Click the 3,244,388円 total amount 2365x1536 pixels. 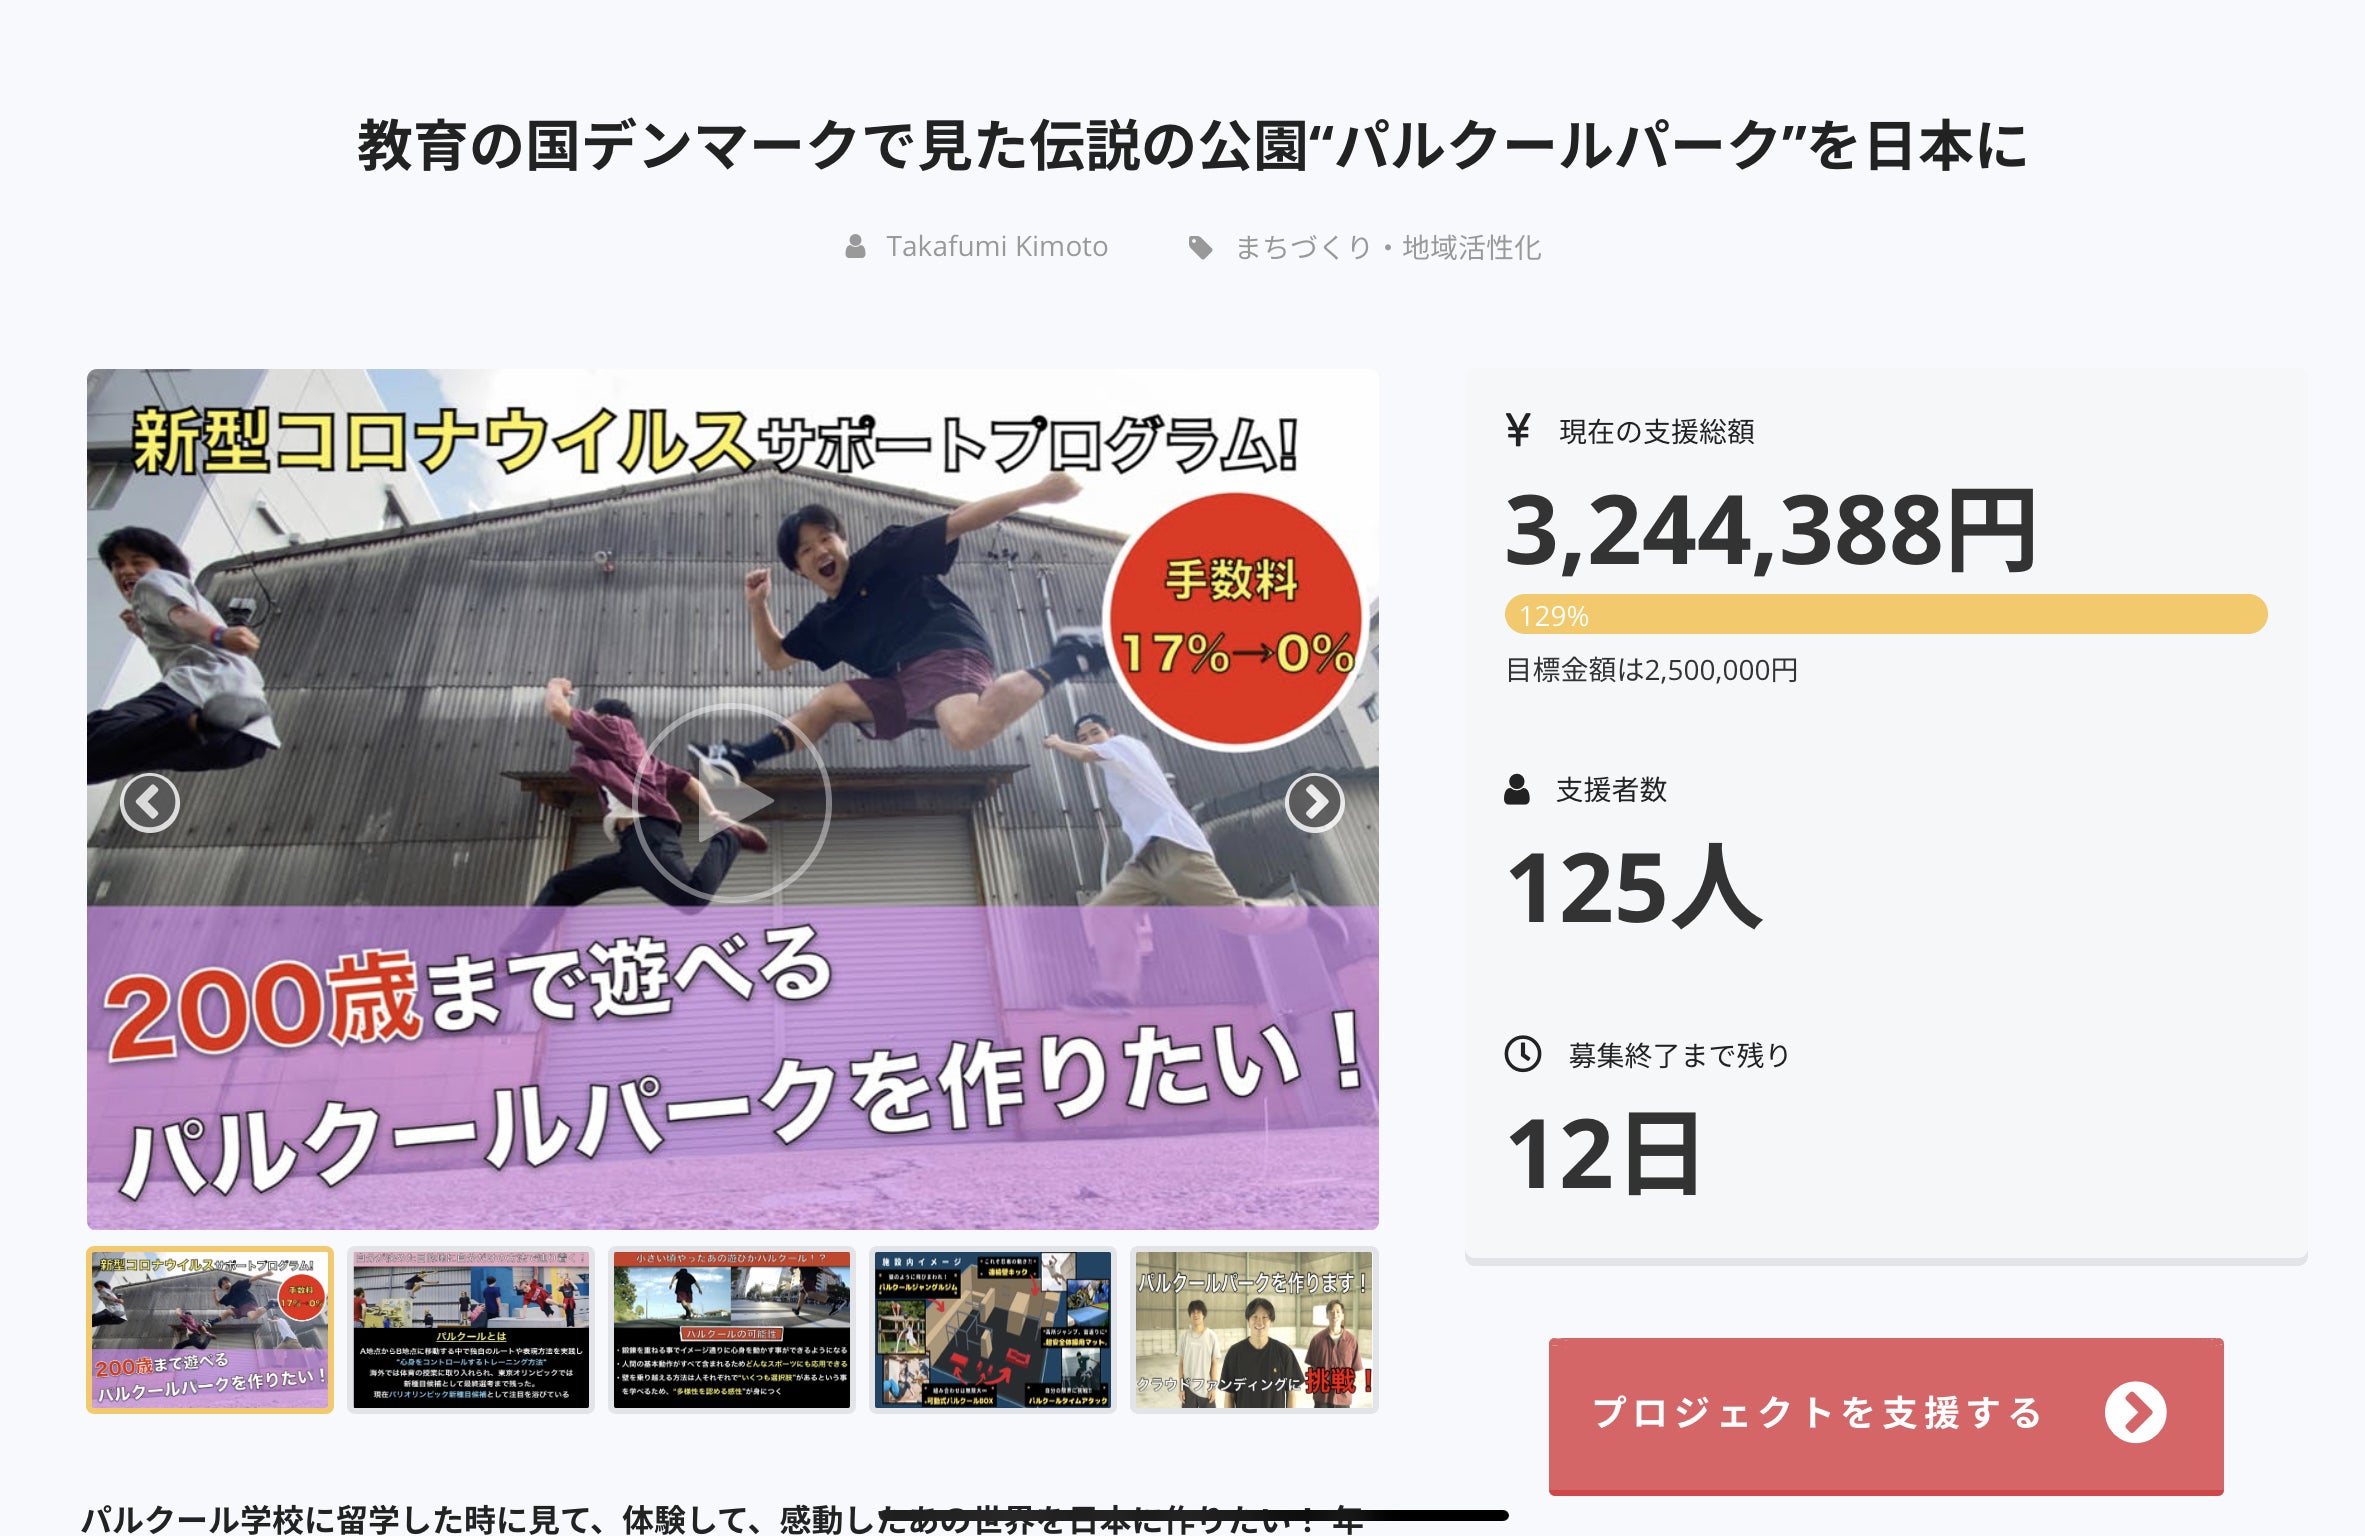click(1770, 530)
